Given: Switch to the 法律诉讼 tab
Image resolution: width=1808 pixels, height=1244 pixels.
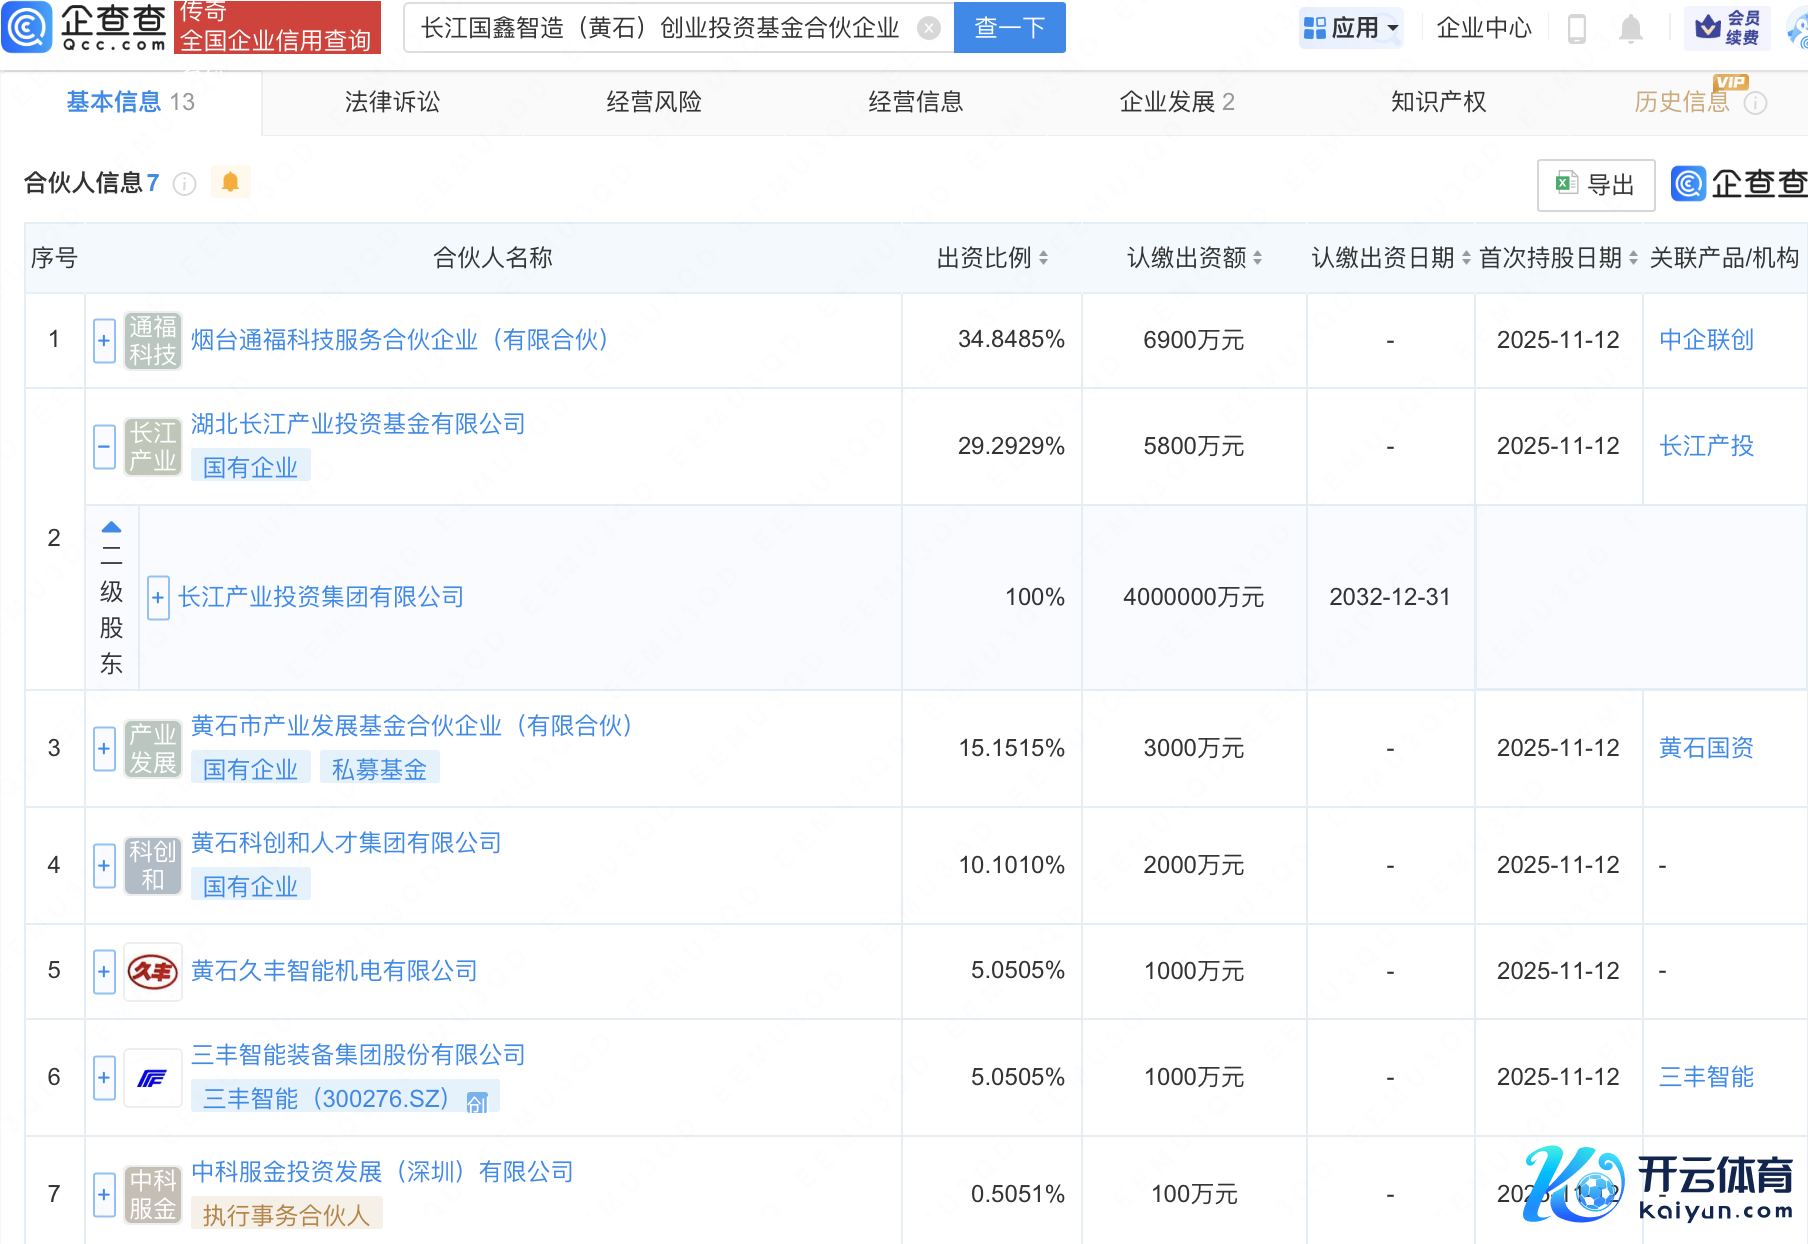Looking at the screenshot, I should (392, 102).
